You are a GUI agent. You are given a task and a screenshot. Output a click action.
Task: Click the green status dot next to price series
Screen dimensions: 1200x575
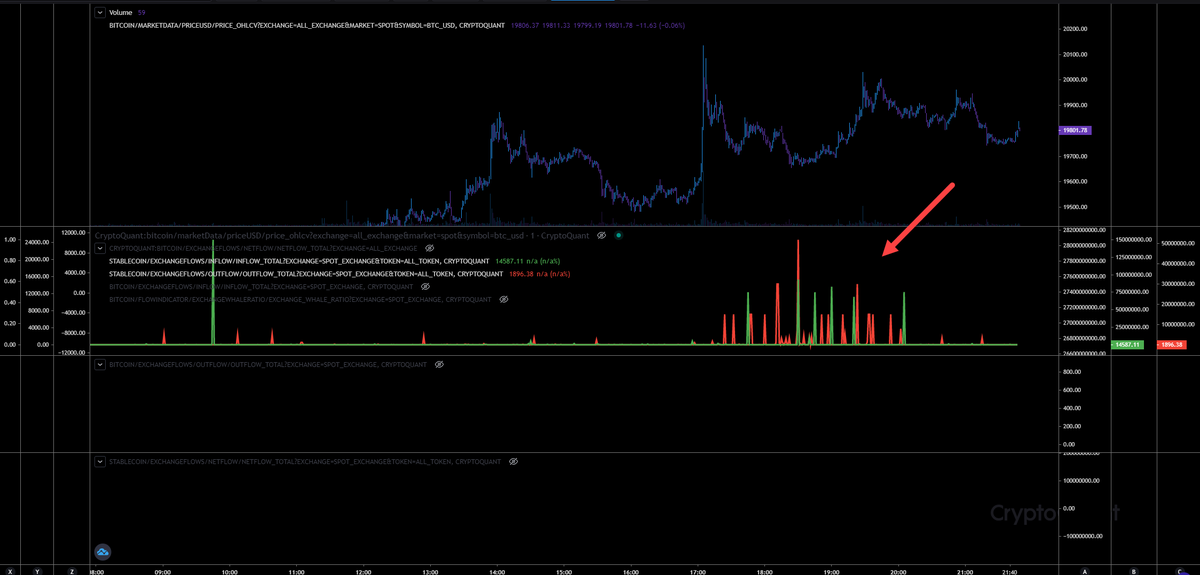619,235
